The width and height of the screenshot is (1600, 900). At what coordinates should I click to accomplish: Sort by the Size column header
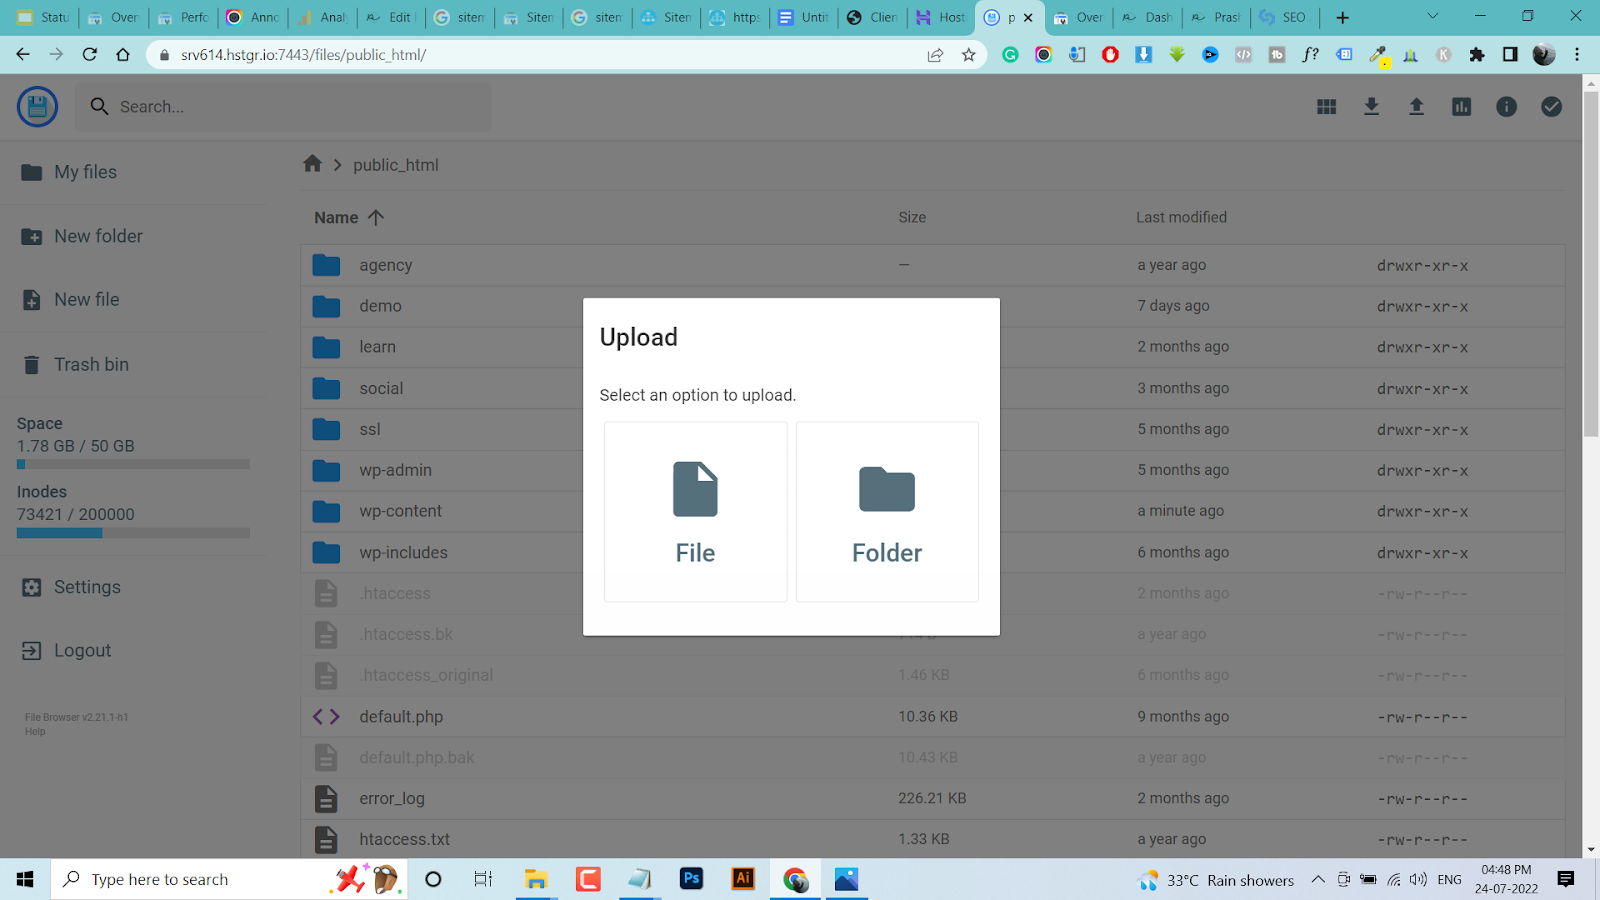pyautogui.click(x=912, y=217)
